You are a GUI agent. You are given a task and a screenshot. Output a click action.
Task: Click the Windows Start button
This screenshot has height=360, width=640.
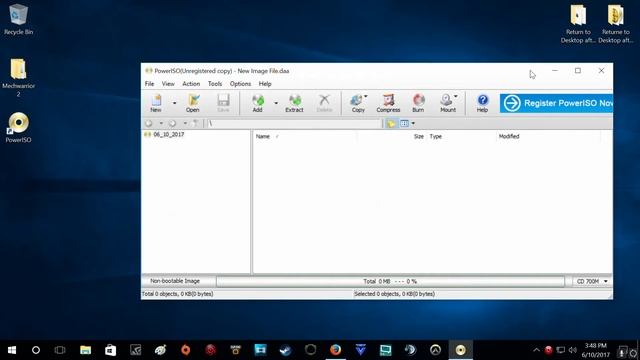12,350
